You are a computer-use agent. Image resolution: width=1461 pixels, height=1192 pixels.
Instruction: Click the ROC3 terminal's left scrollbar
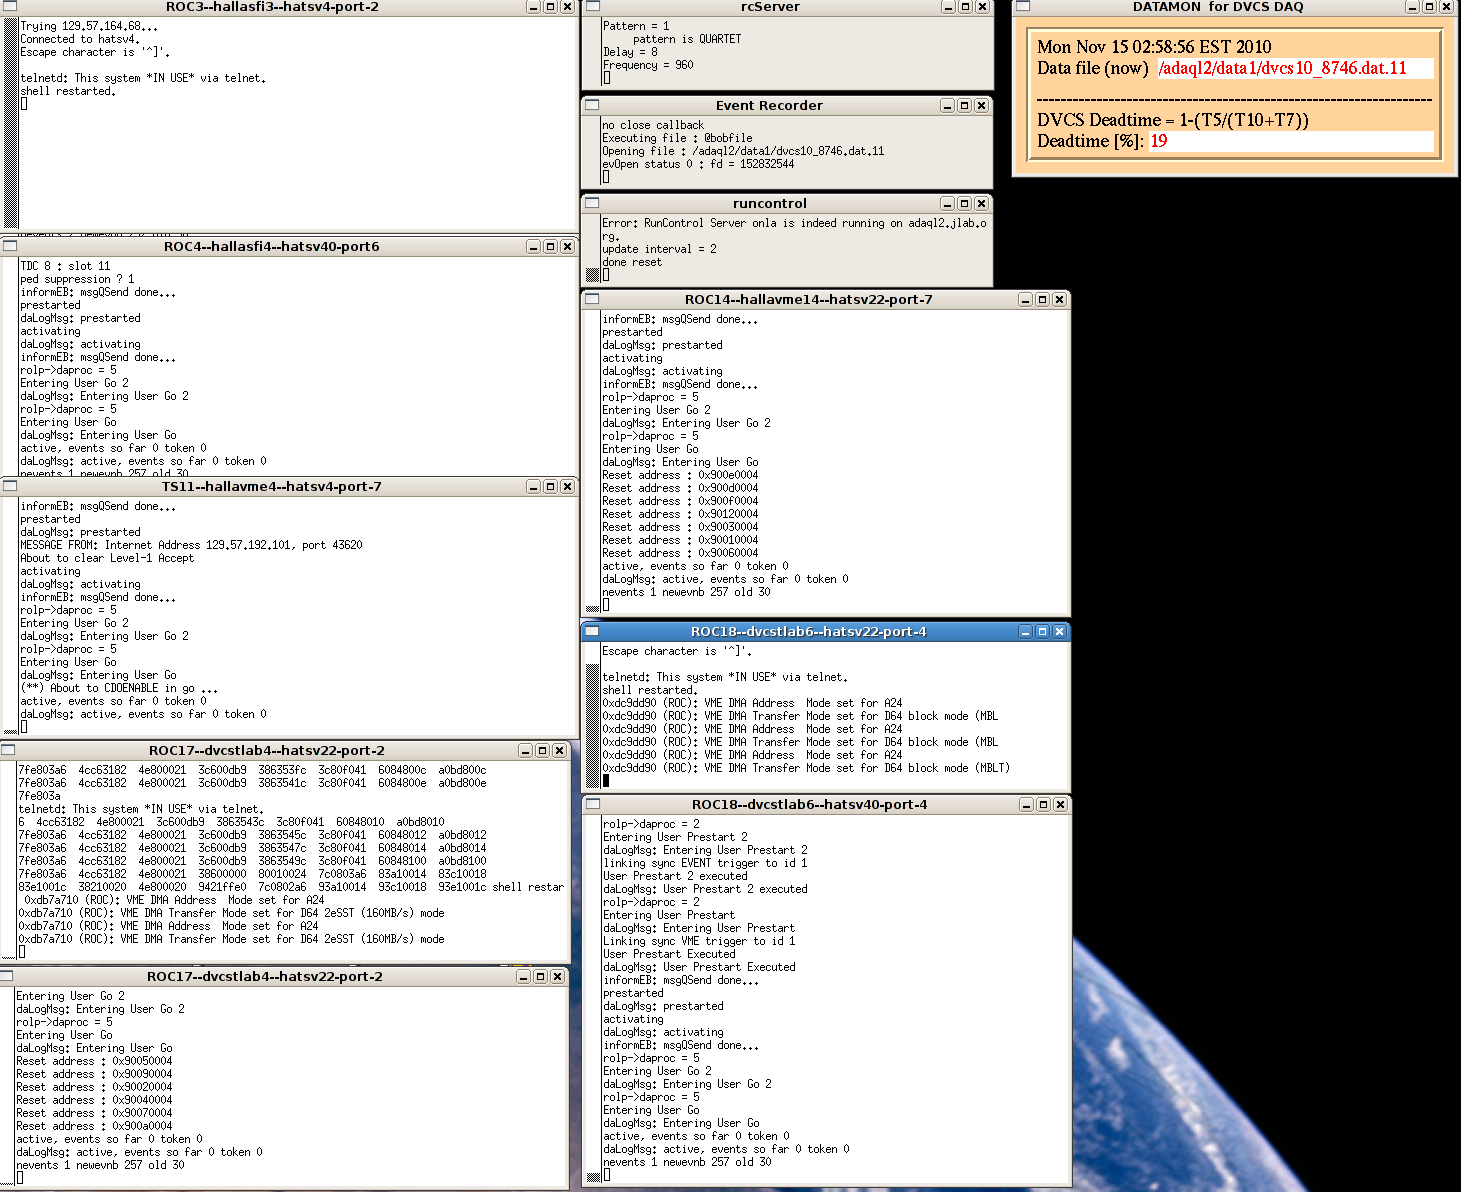click(x=11, y=122)
